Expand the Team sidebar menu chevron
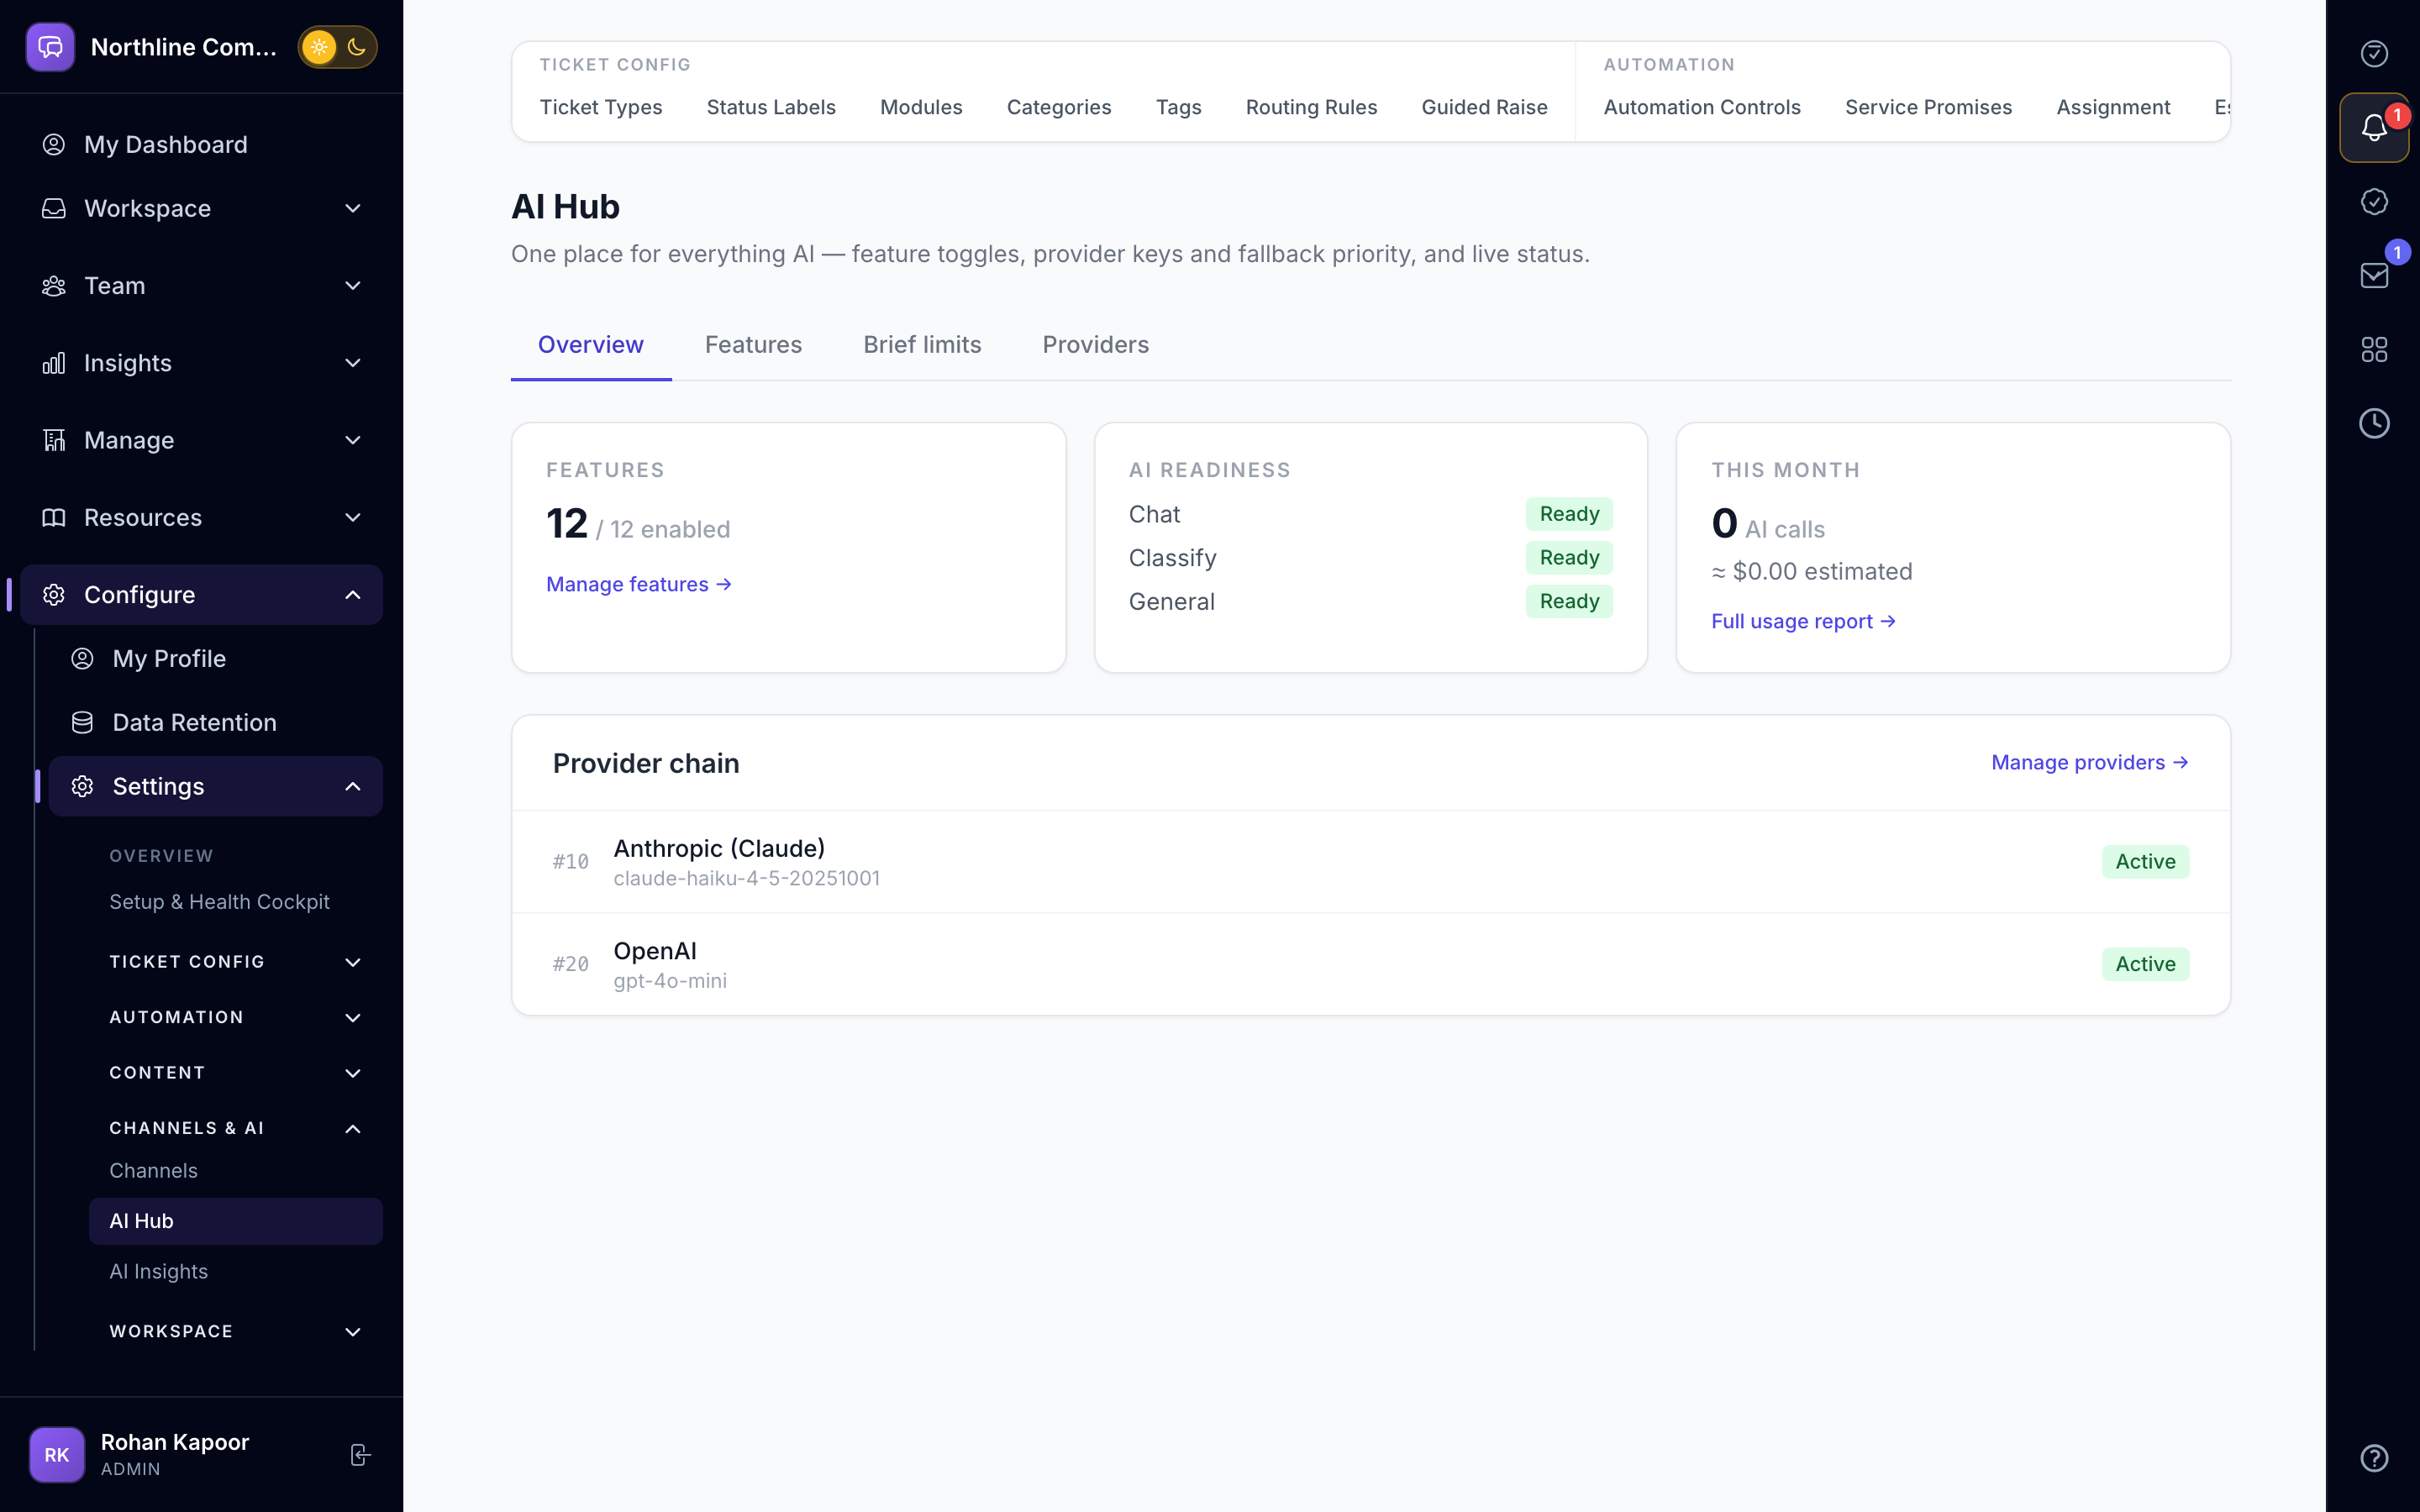This screenshot has width=2420, height=1512. (x=353, y=286)
